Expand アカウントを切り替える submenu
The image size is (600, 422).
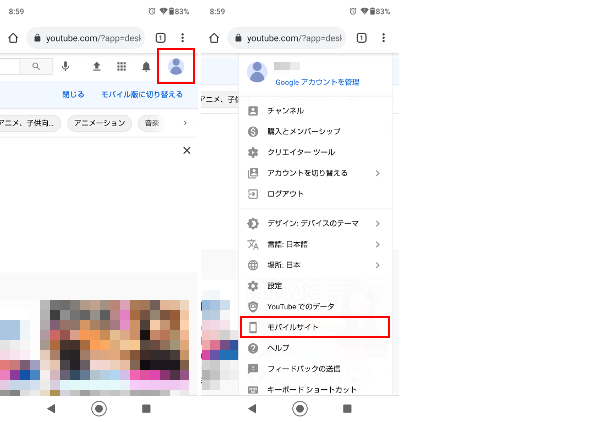click(x=315, y=173)
